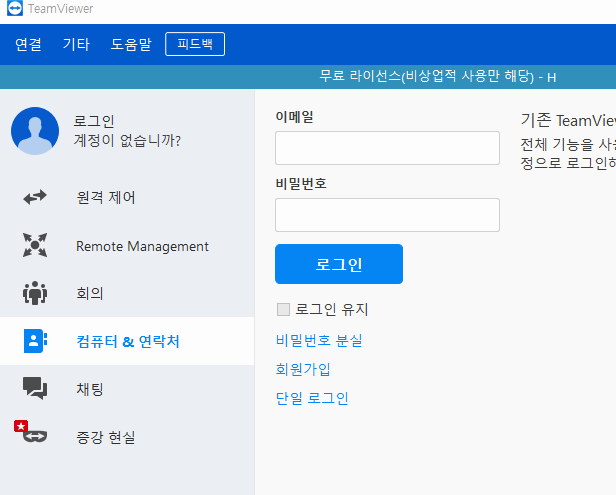Select 증강 현실 in the sidebar
The width and height of the screenshot is (616, 495).
tap(127, 437)
